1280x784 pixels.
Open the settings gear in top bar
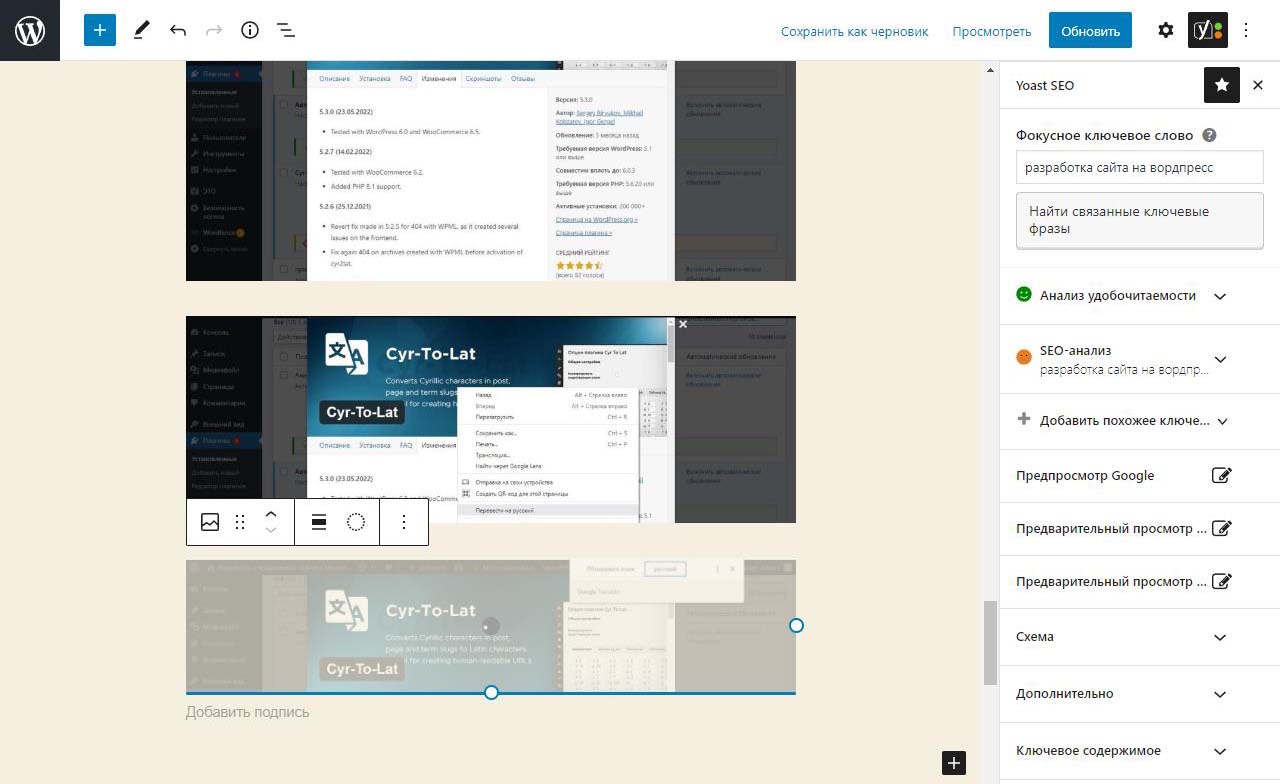click(1166, 30)
